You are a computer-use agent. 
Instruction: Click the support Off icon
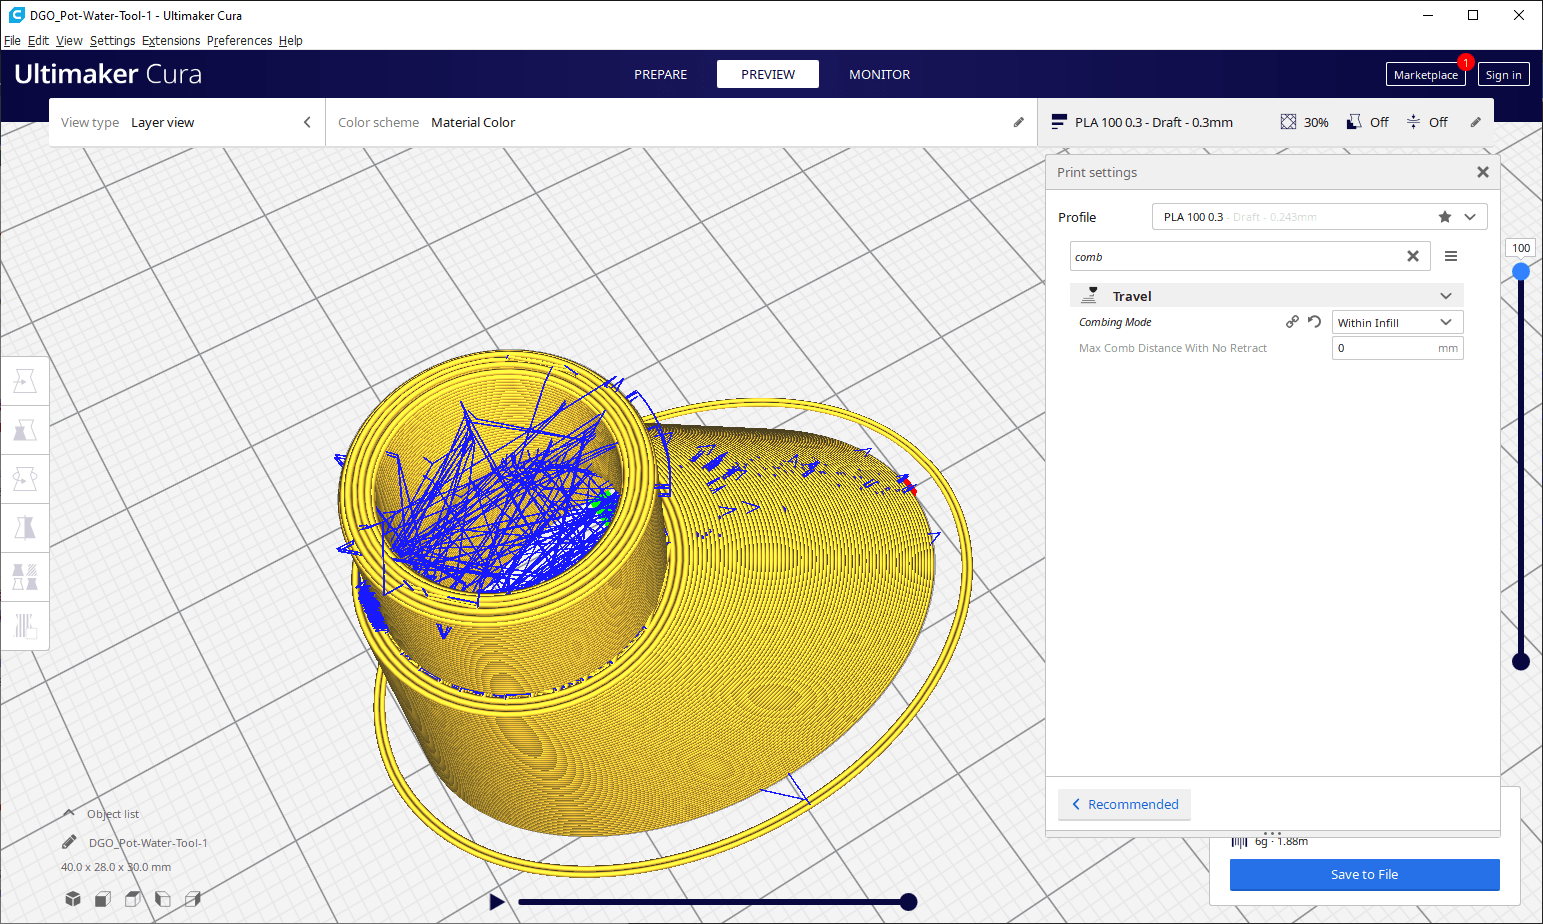tap(1354, 122)
